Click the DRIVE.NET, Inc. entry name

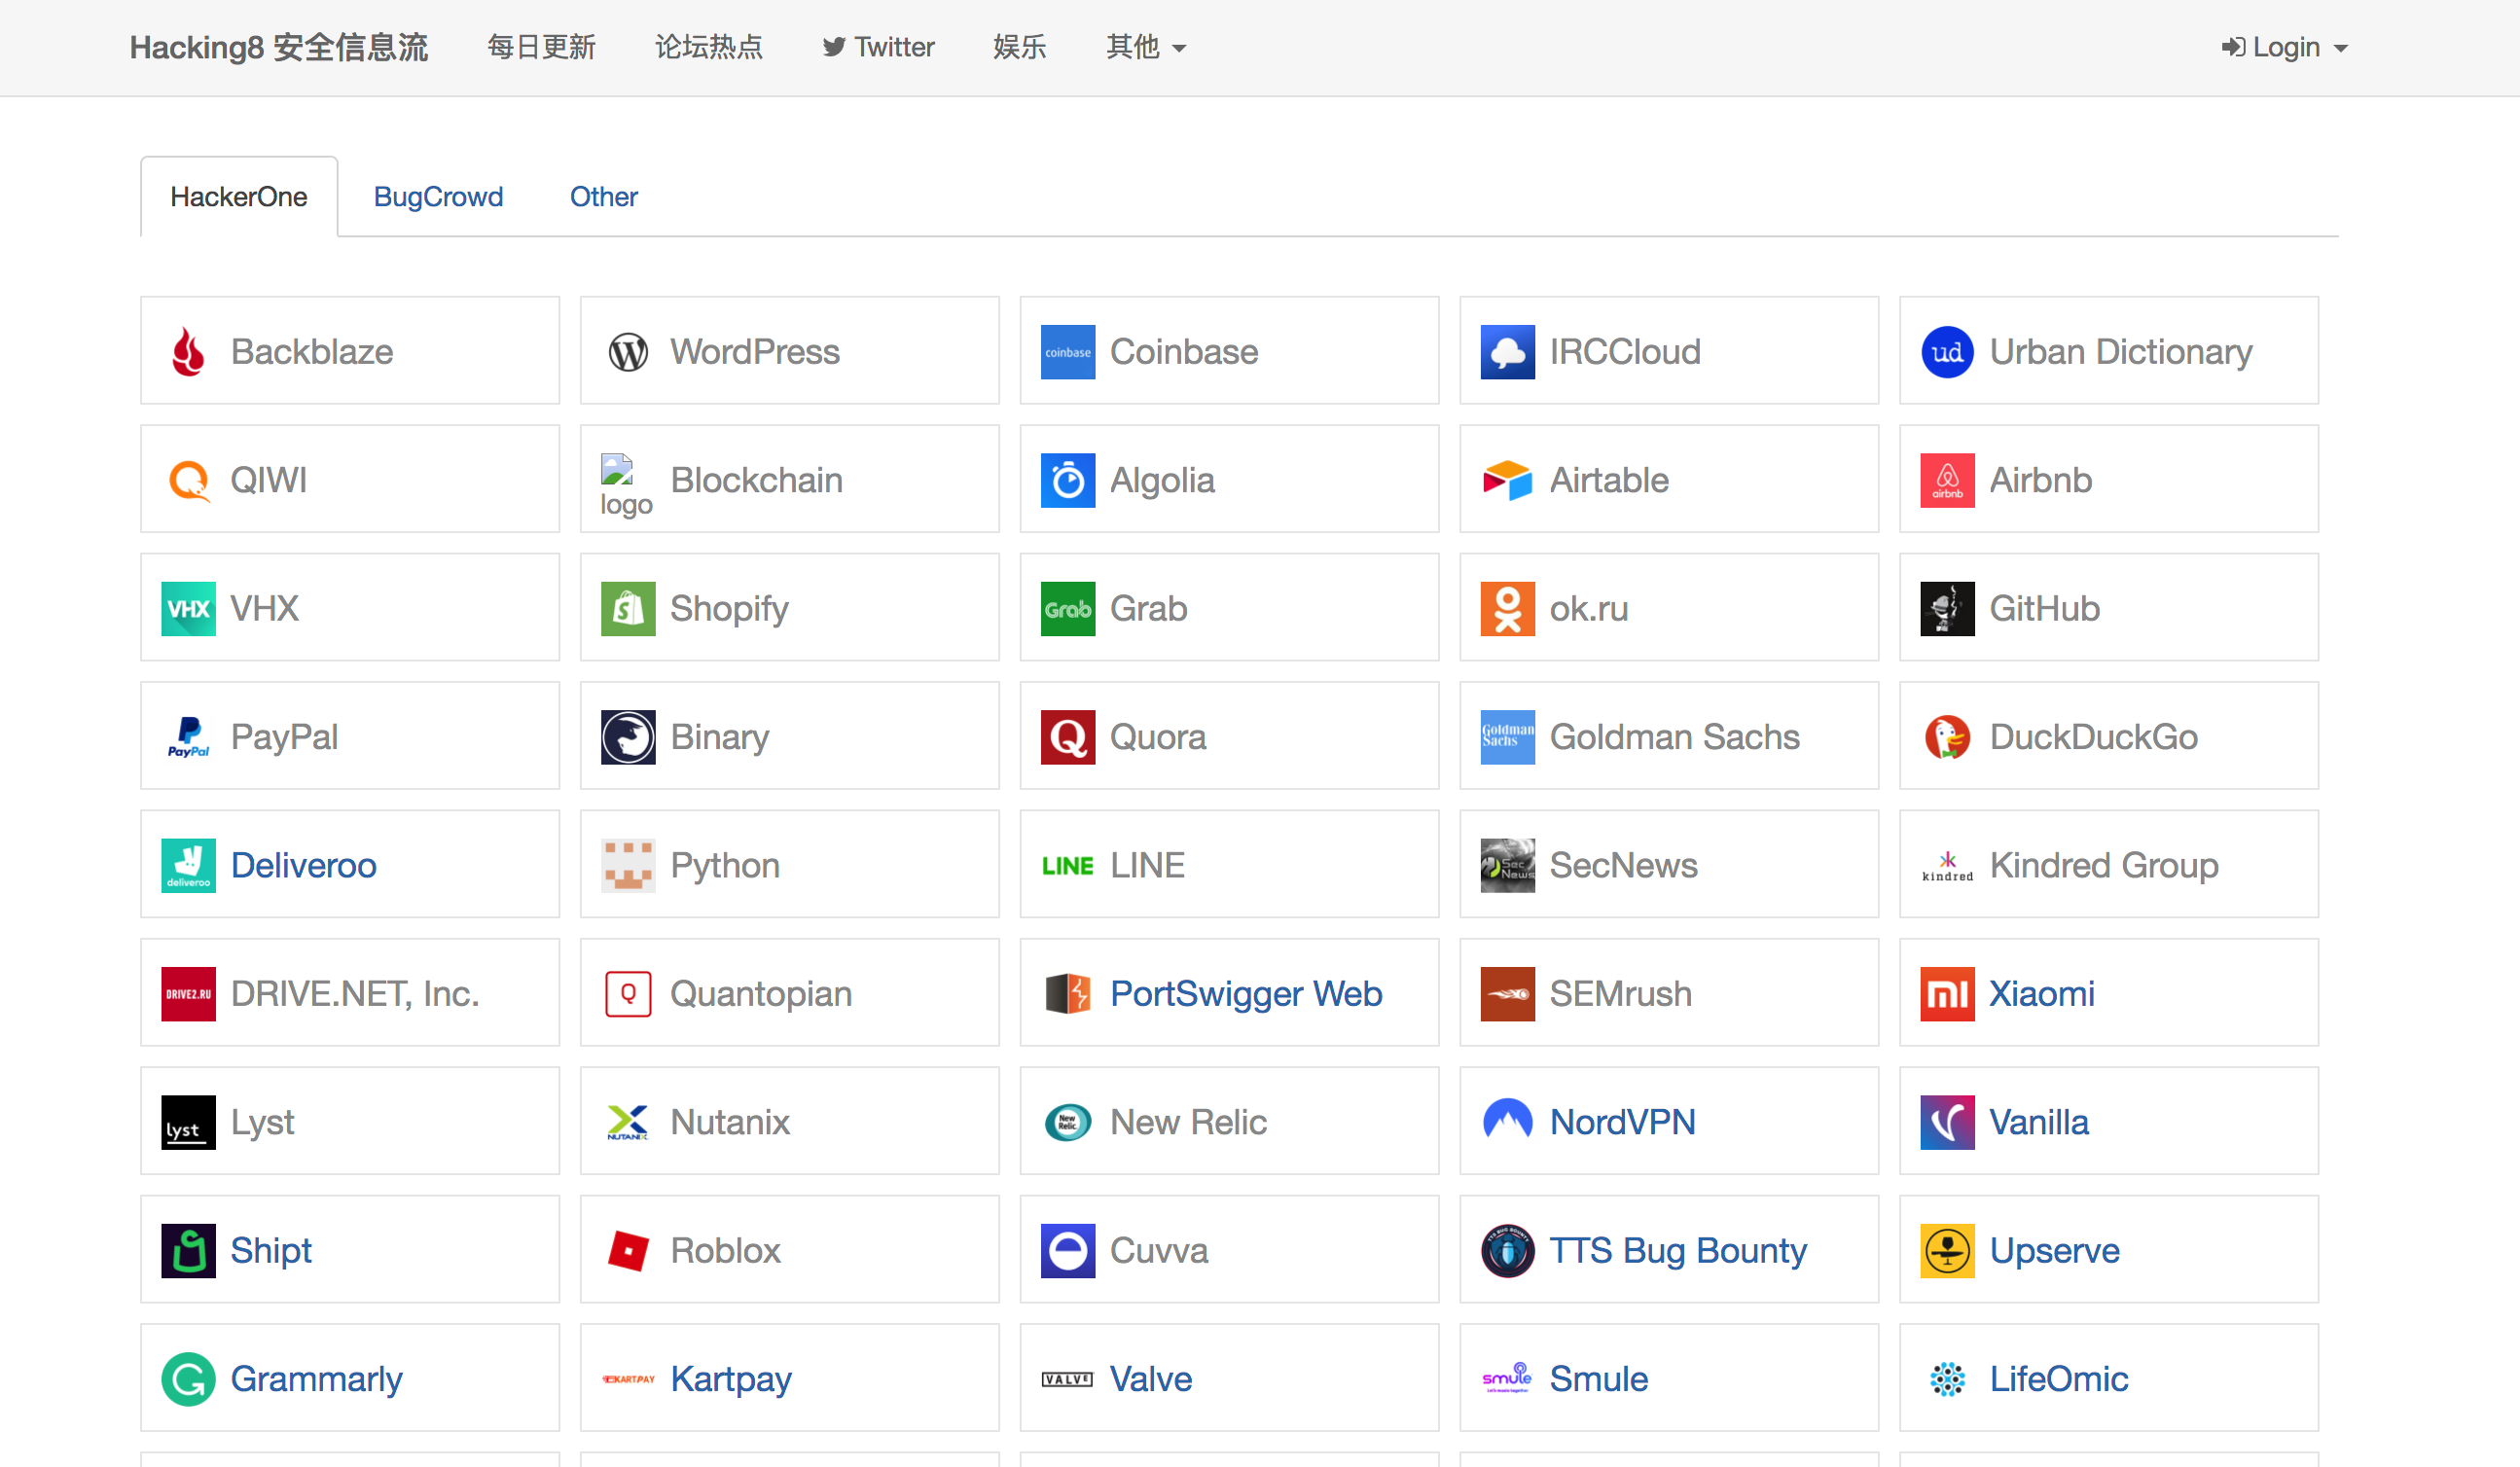click(x=355, y=994)
